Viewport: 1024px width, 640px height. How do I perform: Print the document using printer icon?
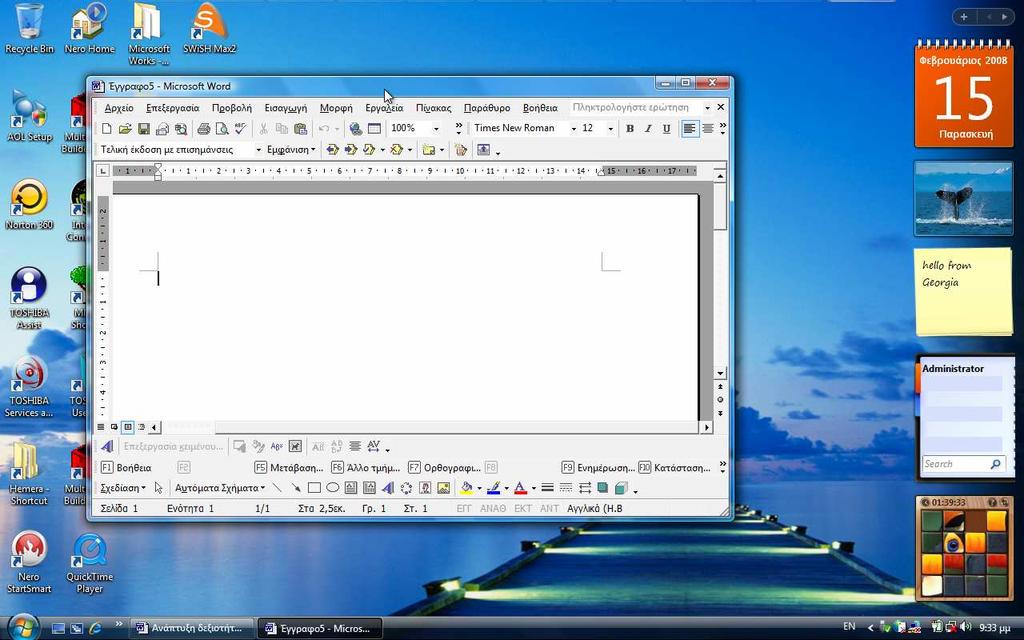(x=204, y=129)
